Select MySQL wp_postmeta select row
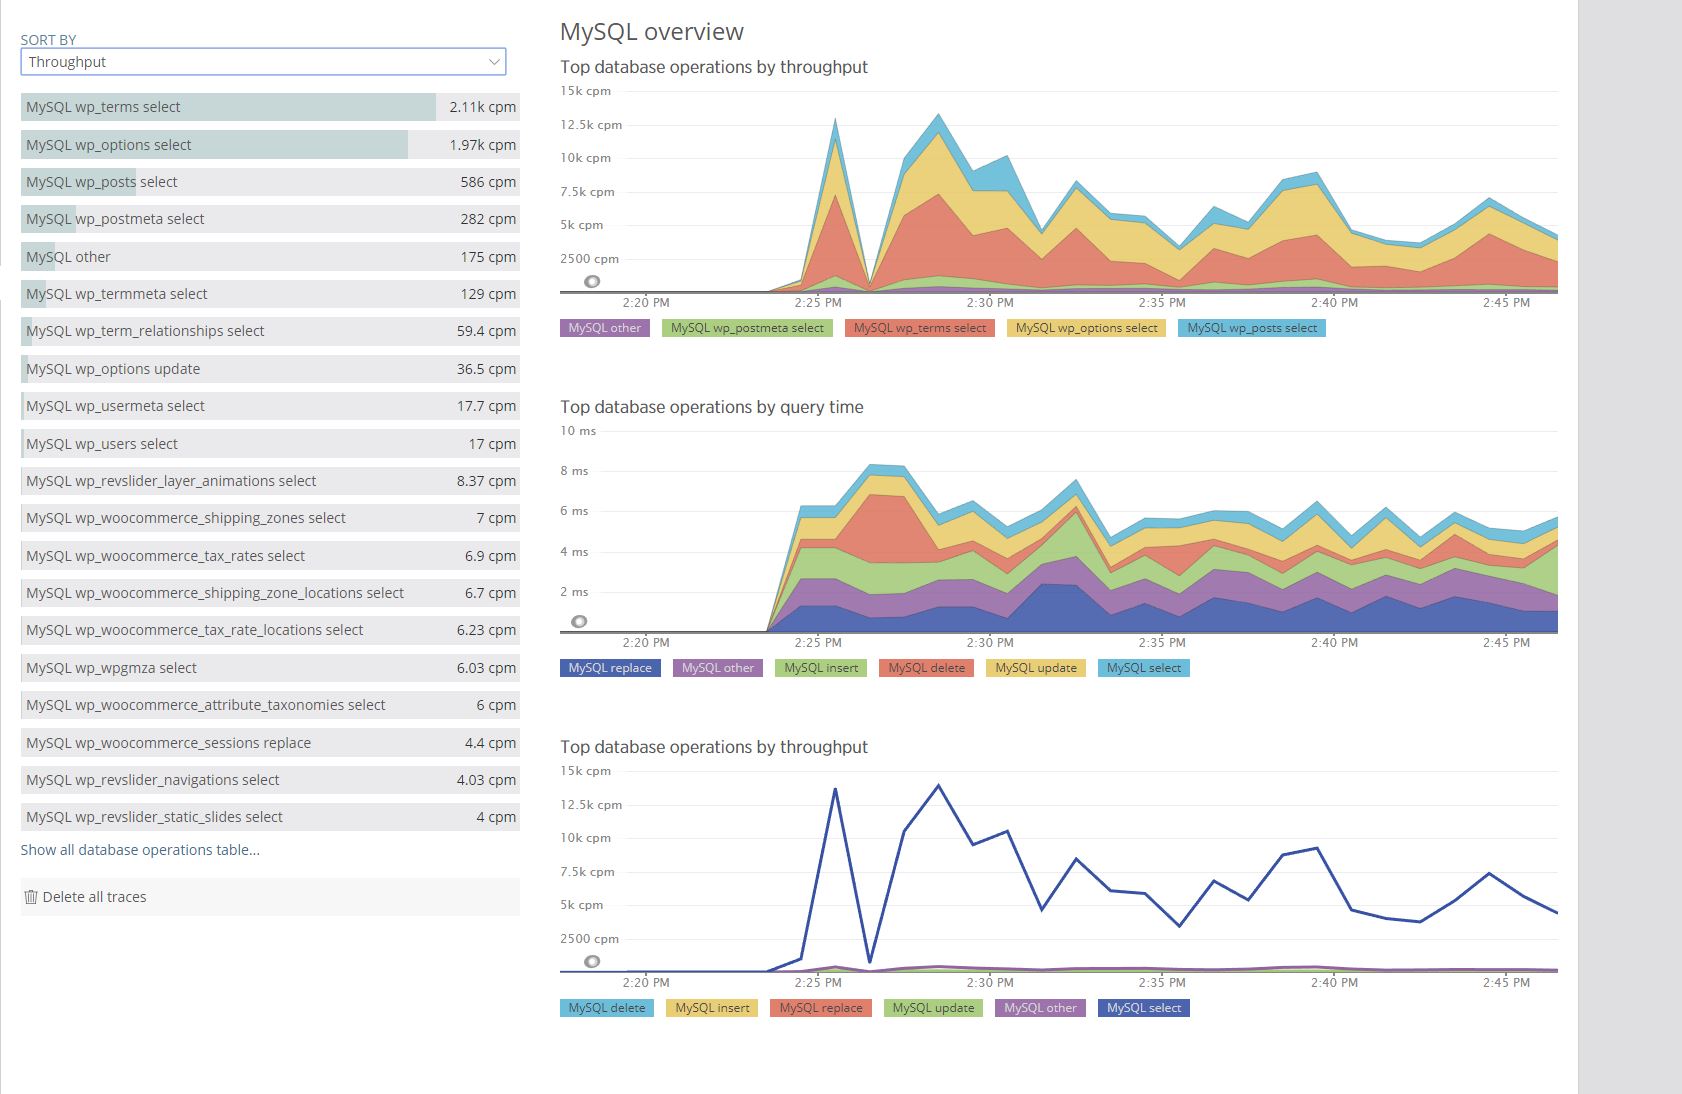1682x1094 pixels. coord(270,219)
